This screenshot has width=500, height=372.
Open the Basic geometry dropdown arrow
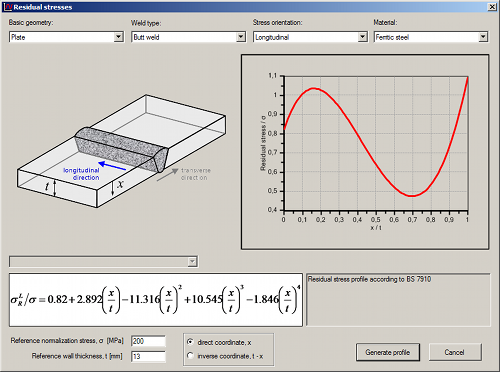(118, 37)
